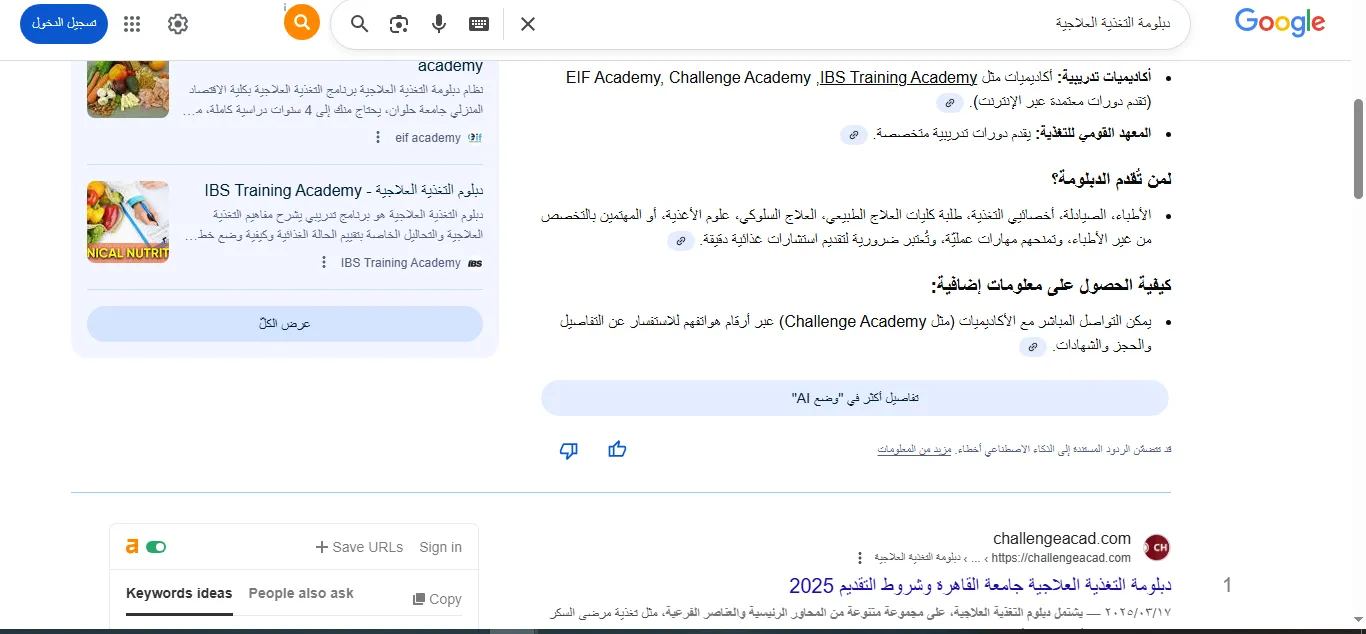This screenshot has width=1366, height=634.
Task: Click the Google logo
Action: (x=1279, y=23)
